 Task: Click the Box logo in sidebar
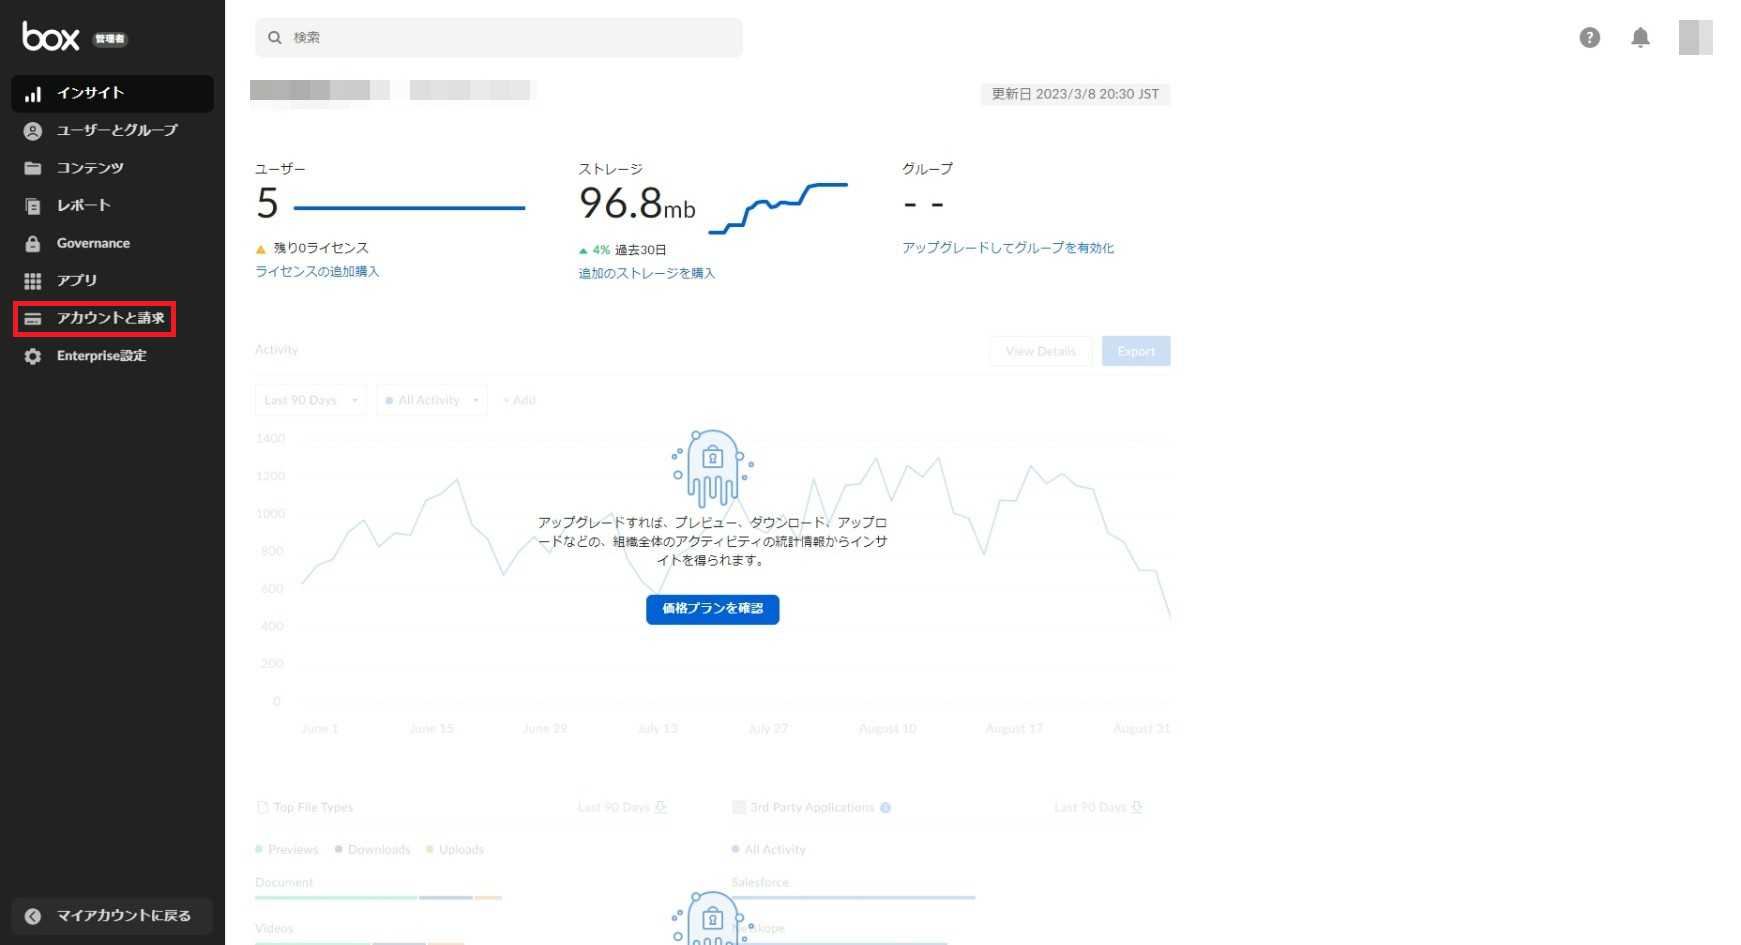[50, 37]
